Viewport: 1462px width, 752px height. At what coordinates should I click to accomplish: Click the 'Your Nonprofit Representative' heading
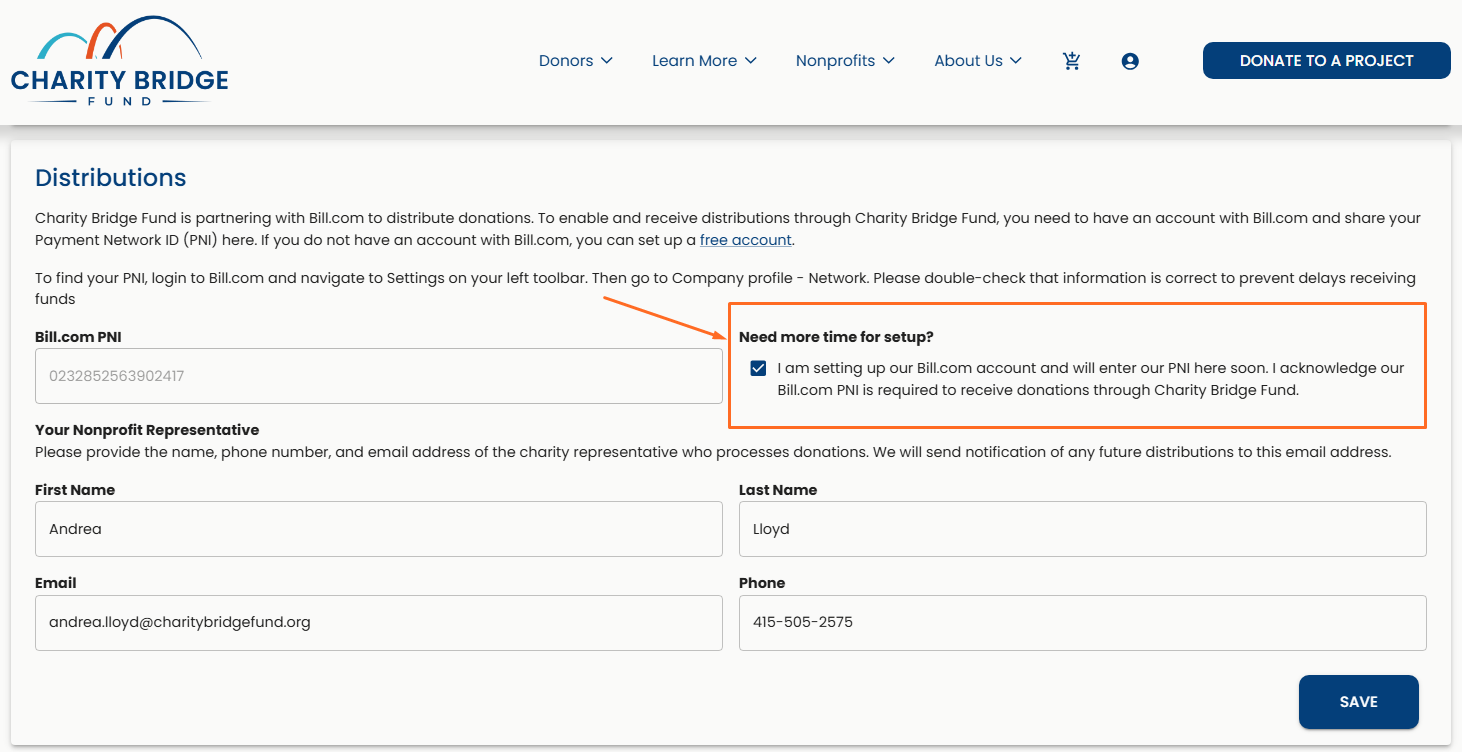coord(147,430)
